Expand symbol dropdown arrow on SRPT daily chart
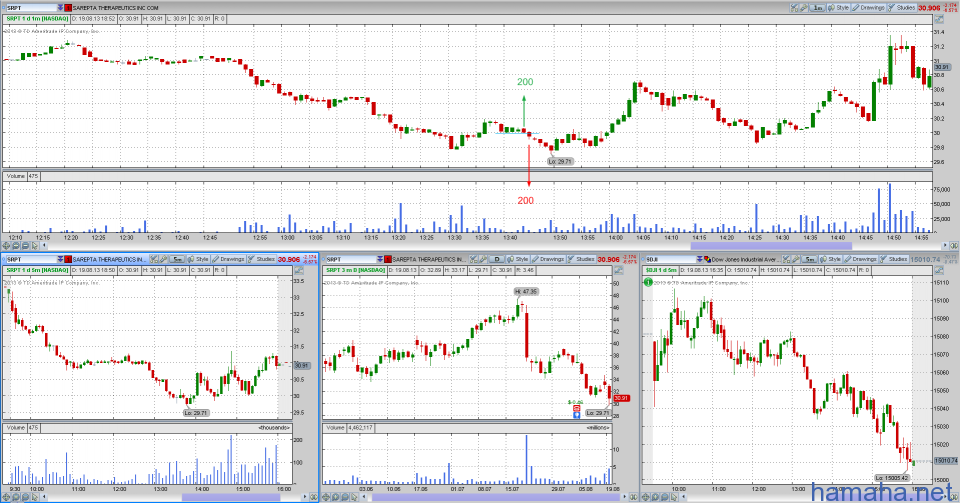This screenshot has width=960, height=503. 380,259
